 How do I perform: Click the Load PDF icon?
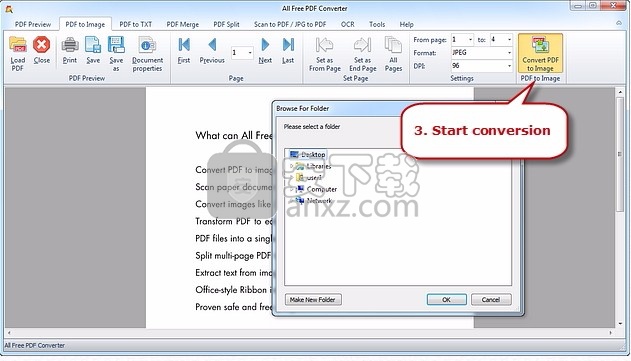18,53
